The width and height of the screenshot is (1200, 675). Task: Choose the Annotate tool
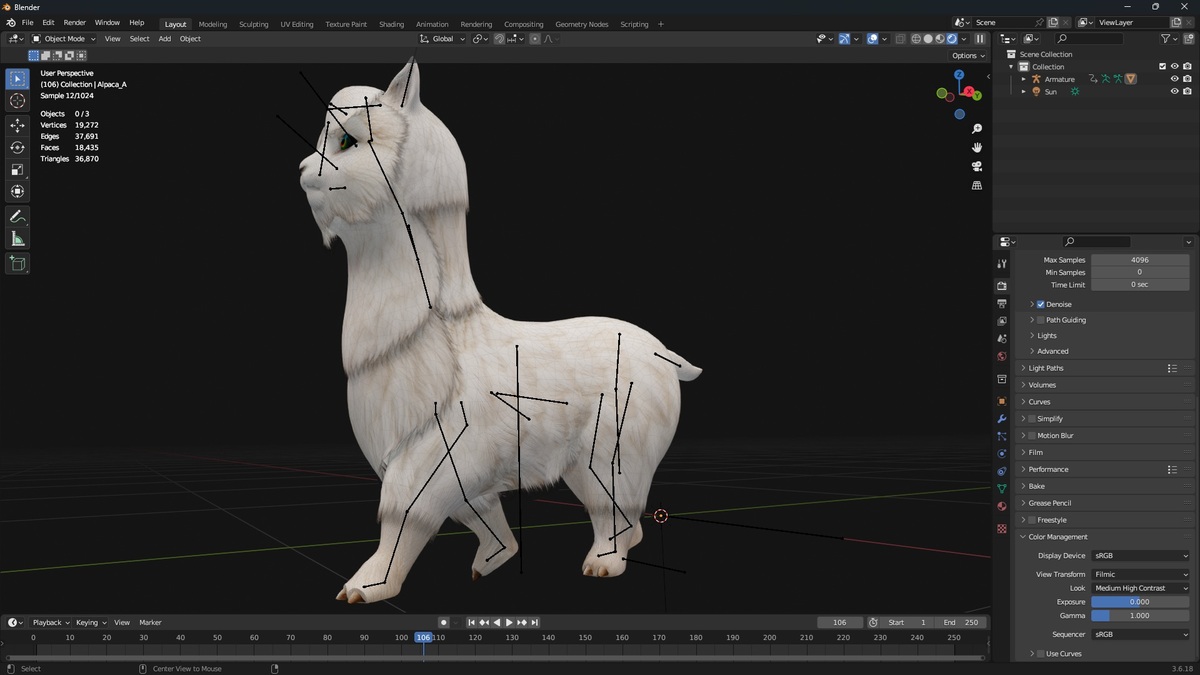coord(17,216)
